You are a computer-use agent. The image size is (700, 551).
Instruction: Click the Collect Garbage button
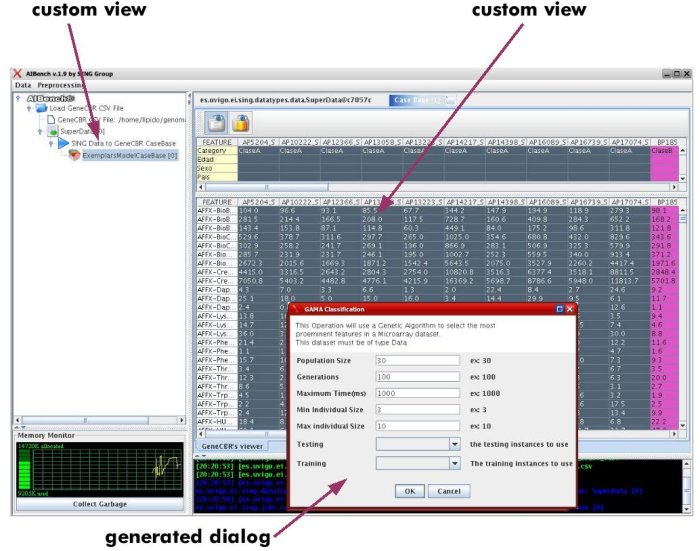tap(100, 504)
